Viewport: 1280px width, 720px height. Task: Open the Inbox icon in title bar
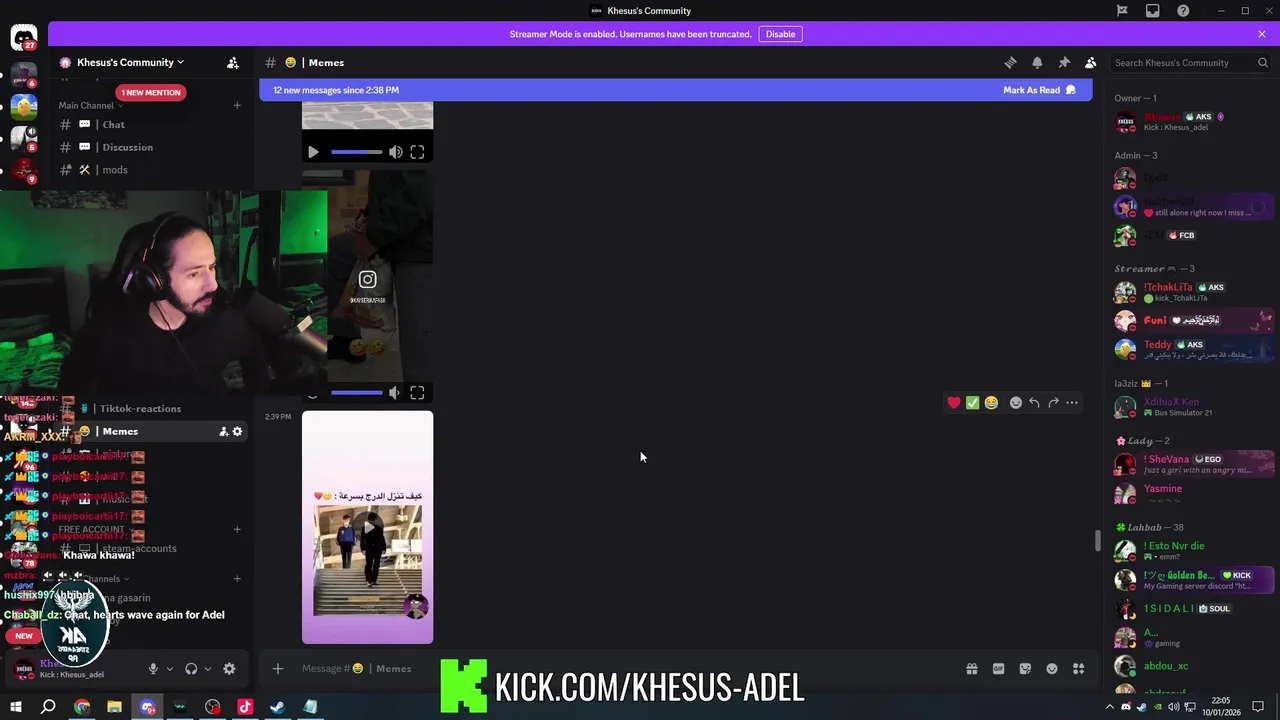(x=1152, y=11)
